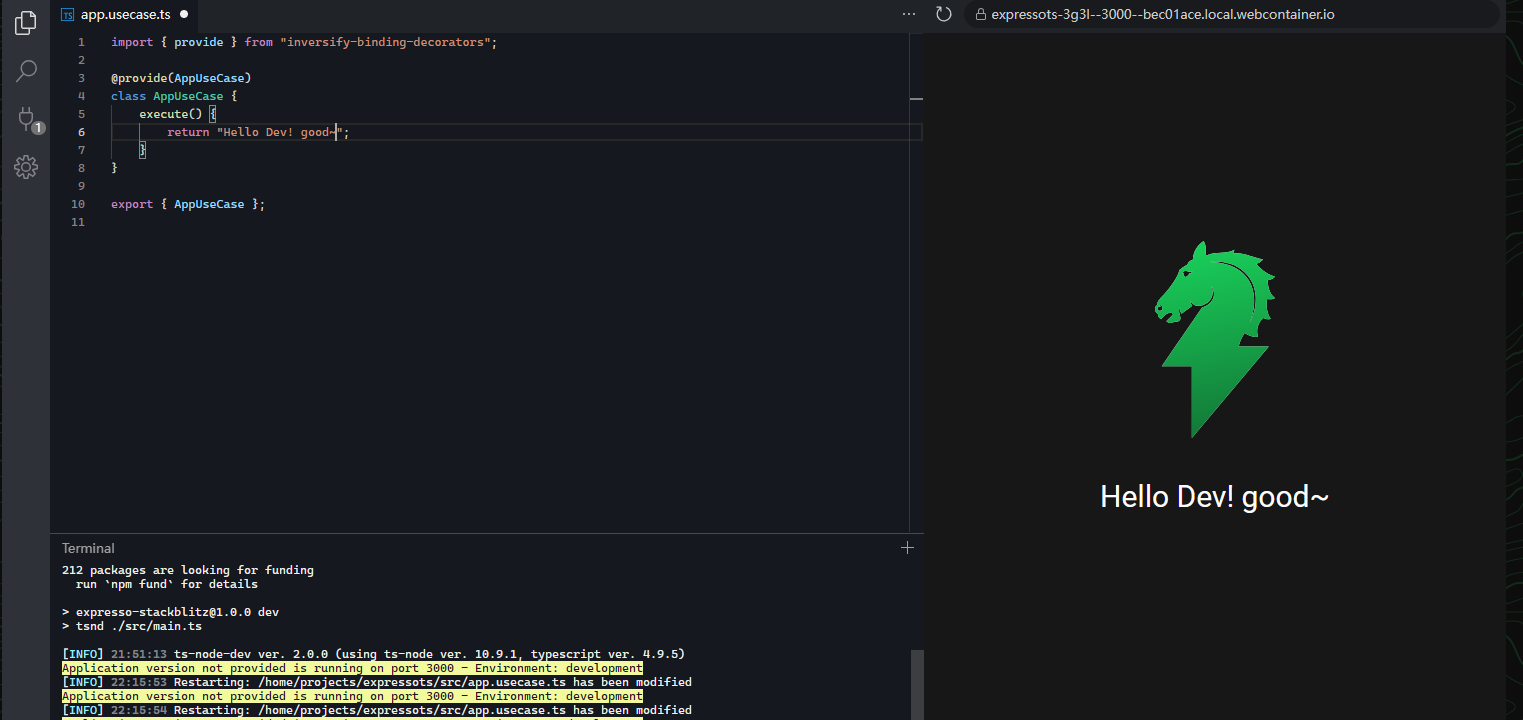This screenshot has width=1523, height=720.
Task: Click the unsaved dot on app.usecase.ts tab
Action: (184, 15)
